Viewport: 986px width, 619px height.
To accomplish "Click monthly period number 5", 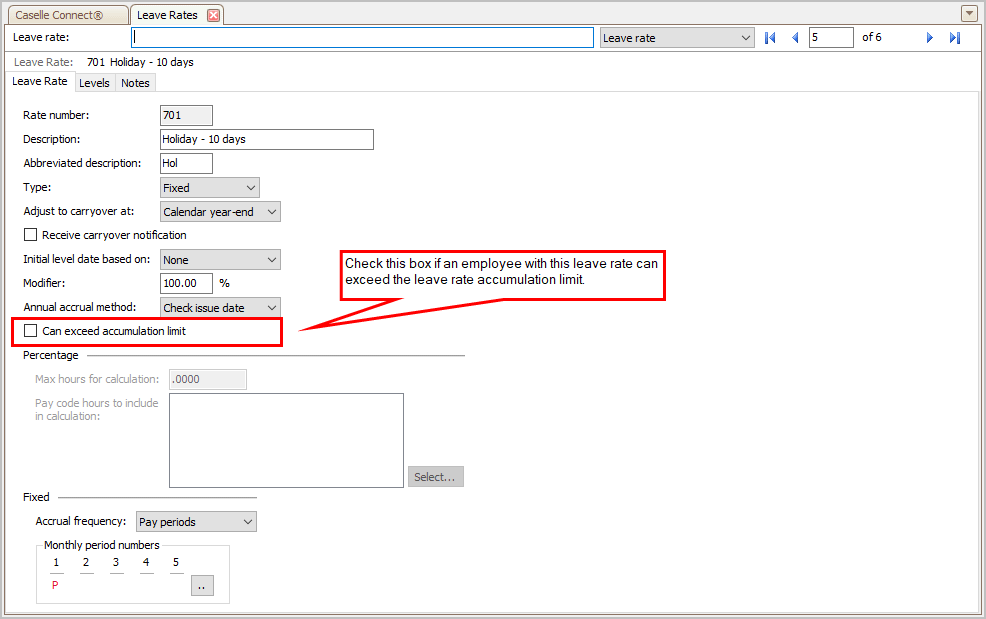I will coord(176,562).
